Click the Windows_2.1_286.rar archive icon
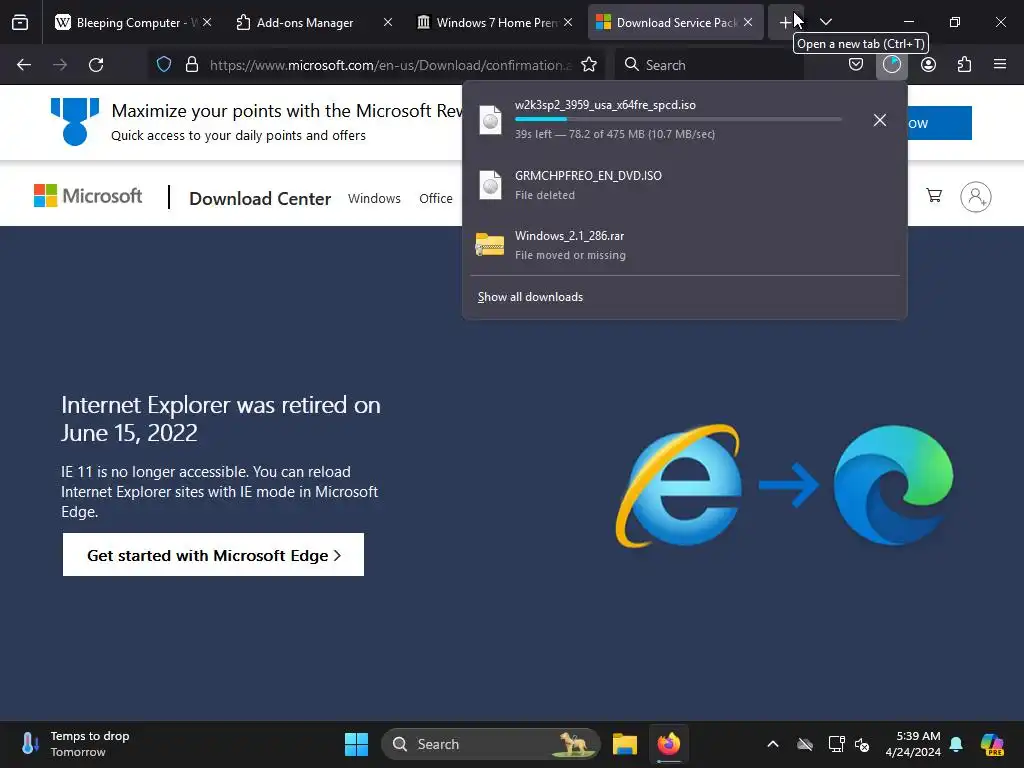Image resolution: width=1024 pixels, height=768 pixels. [x=490, y=245]
